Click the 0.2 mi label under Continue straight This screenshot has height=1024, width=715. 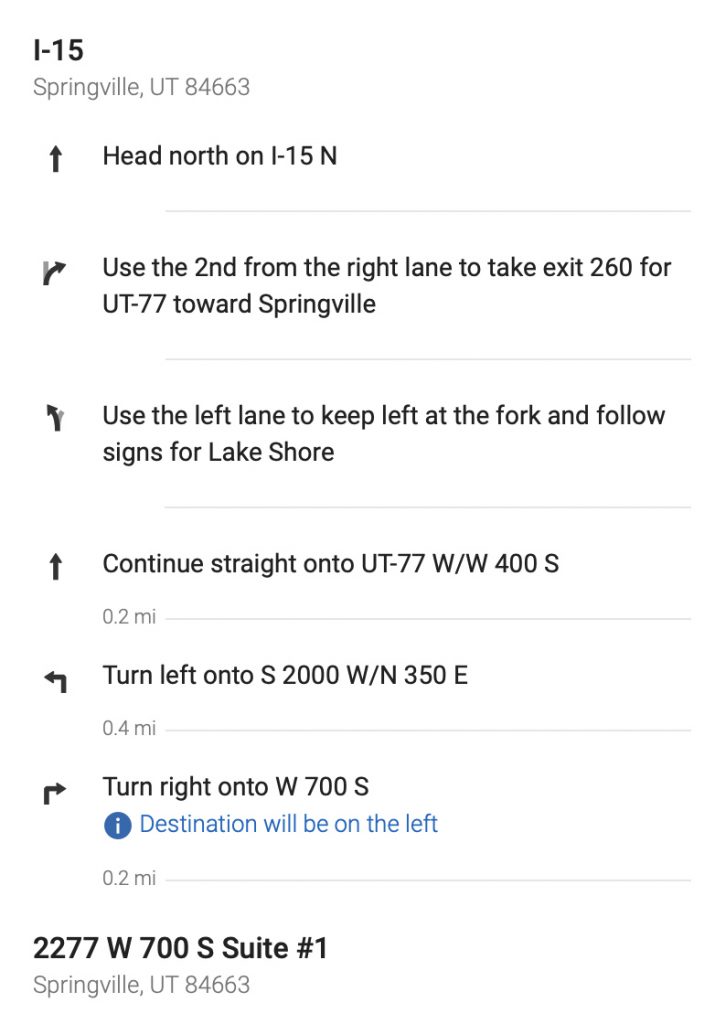tap(129, 617)
